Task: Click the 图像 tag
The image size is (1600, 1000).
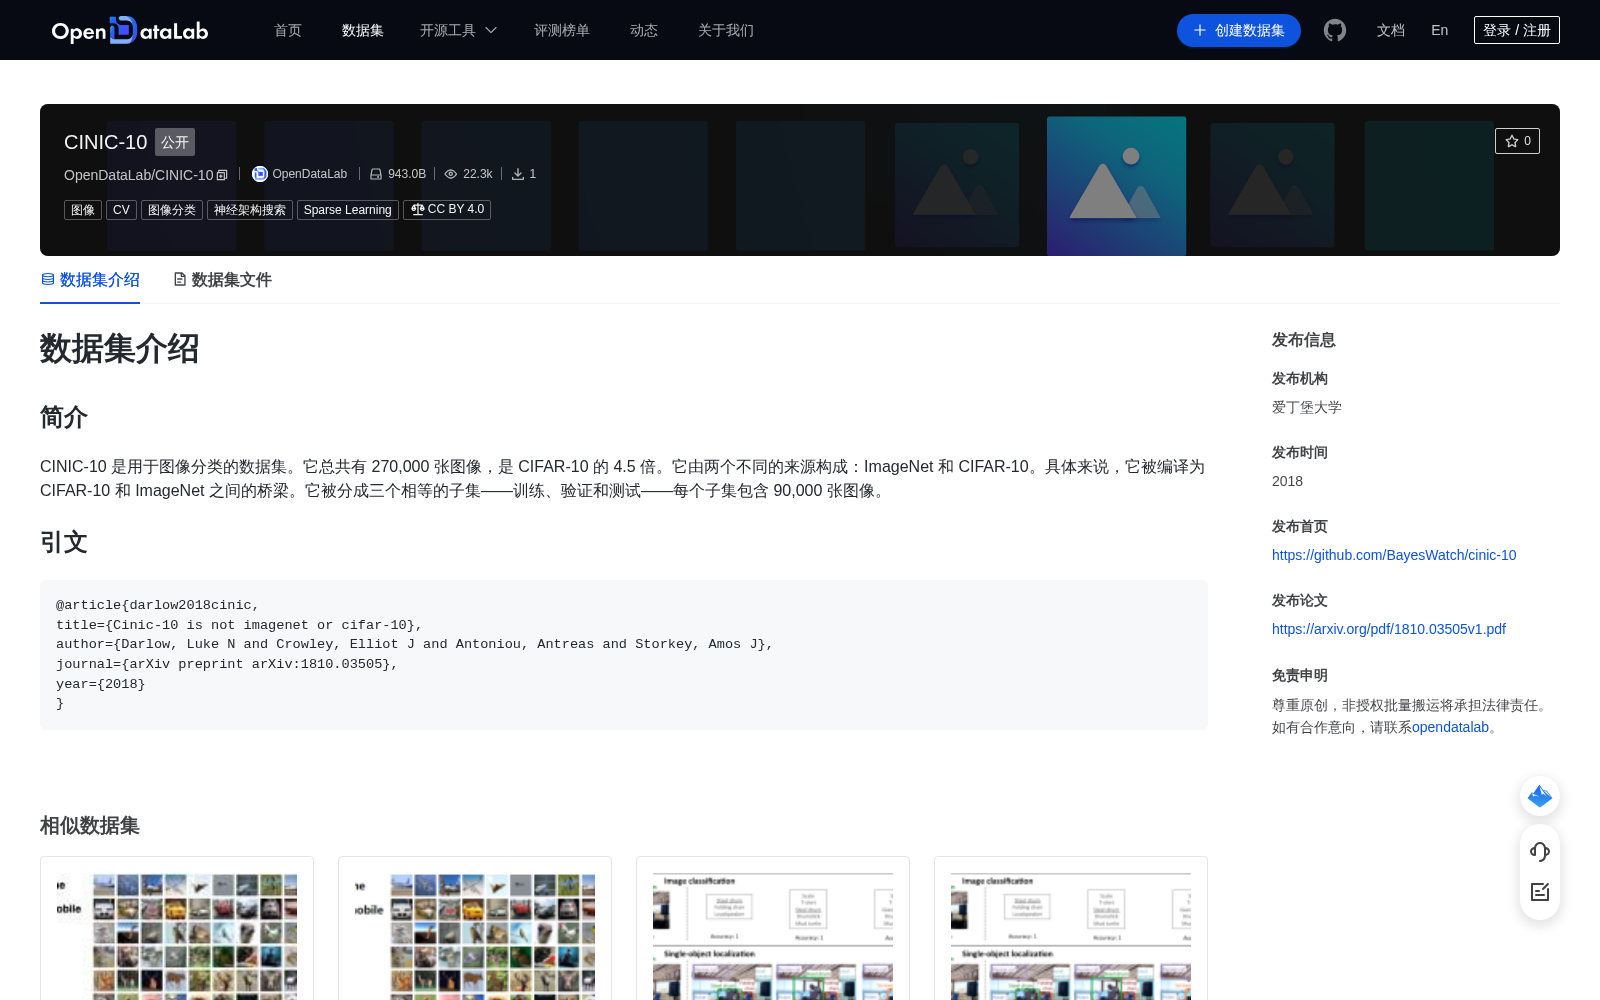Action: [x=83, y=210]
